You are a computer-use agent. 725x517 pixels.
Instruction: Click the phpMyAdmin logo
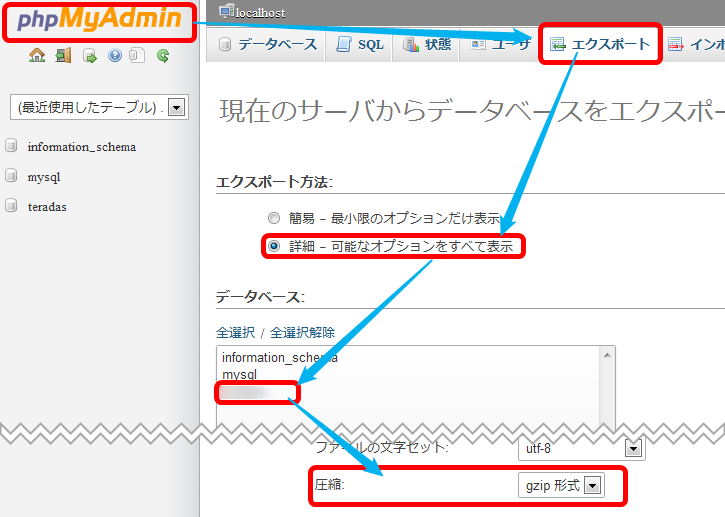[99, 20]
